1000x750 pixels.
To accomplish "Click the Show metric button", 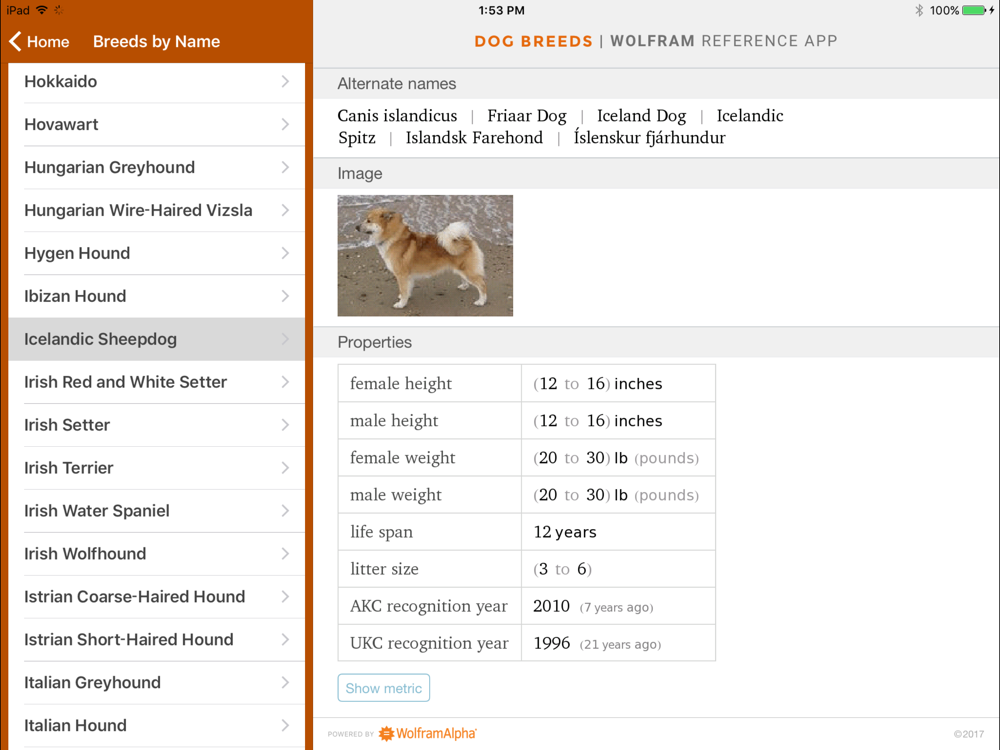I will click(x=383, y=688).
